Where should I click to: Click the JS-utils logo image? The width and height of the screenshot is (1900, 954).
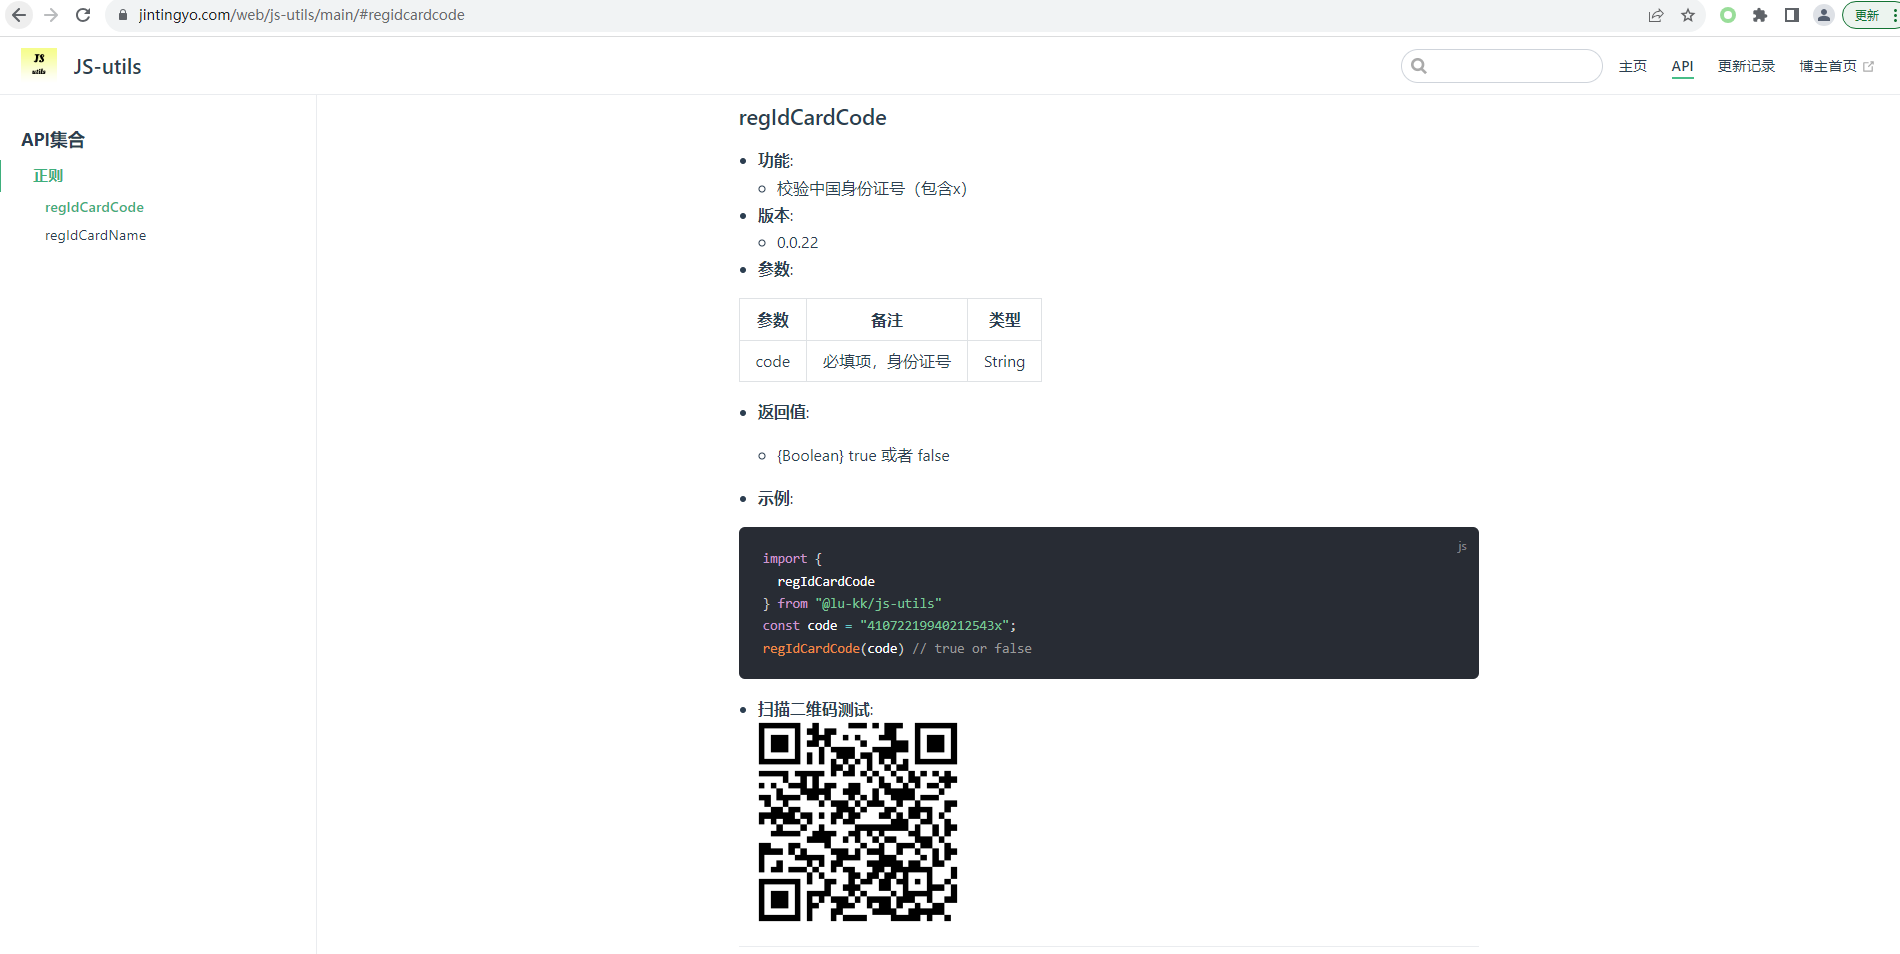tap(39, 65)
